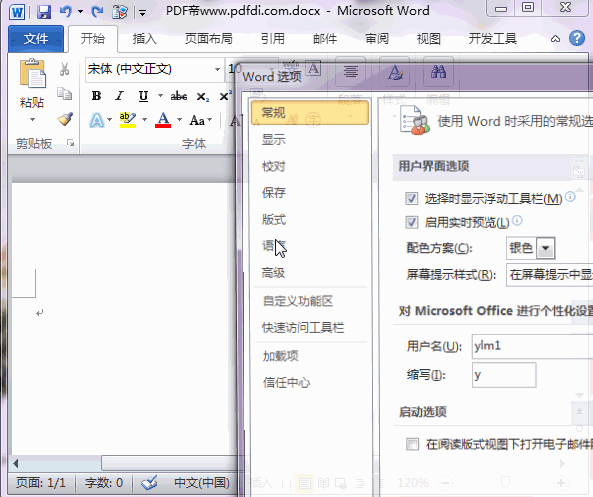Toggle 选择时显示浮动工具栏 checkbox
This screenshot has height=497, width=593.
tap(411, 199)
